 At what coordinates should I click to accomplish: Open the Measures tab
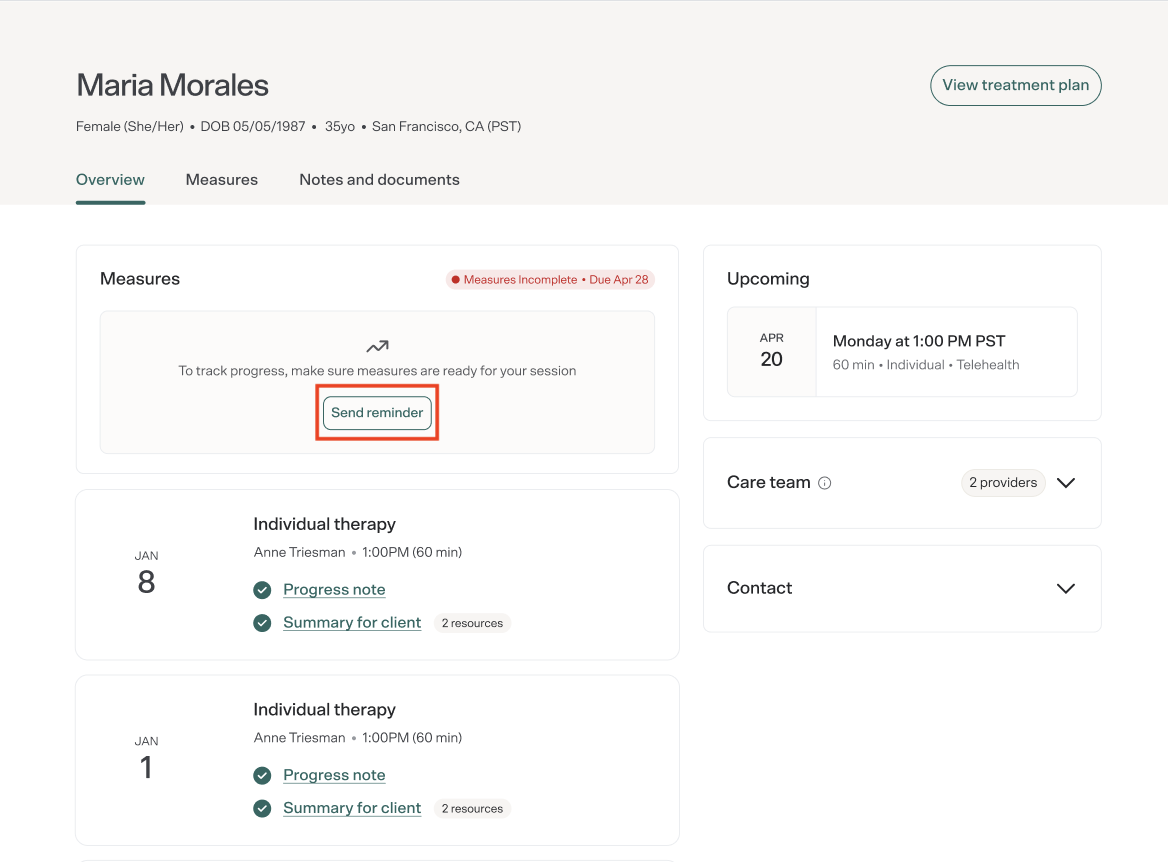pyautogui.click(x=222, y=180)
